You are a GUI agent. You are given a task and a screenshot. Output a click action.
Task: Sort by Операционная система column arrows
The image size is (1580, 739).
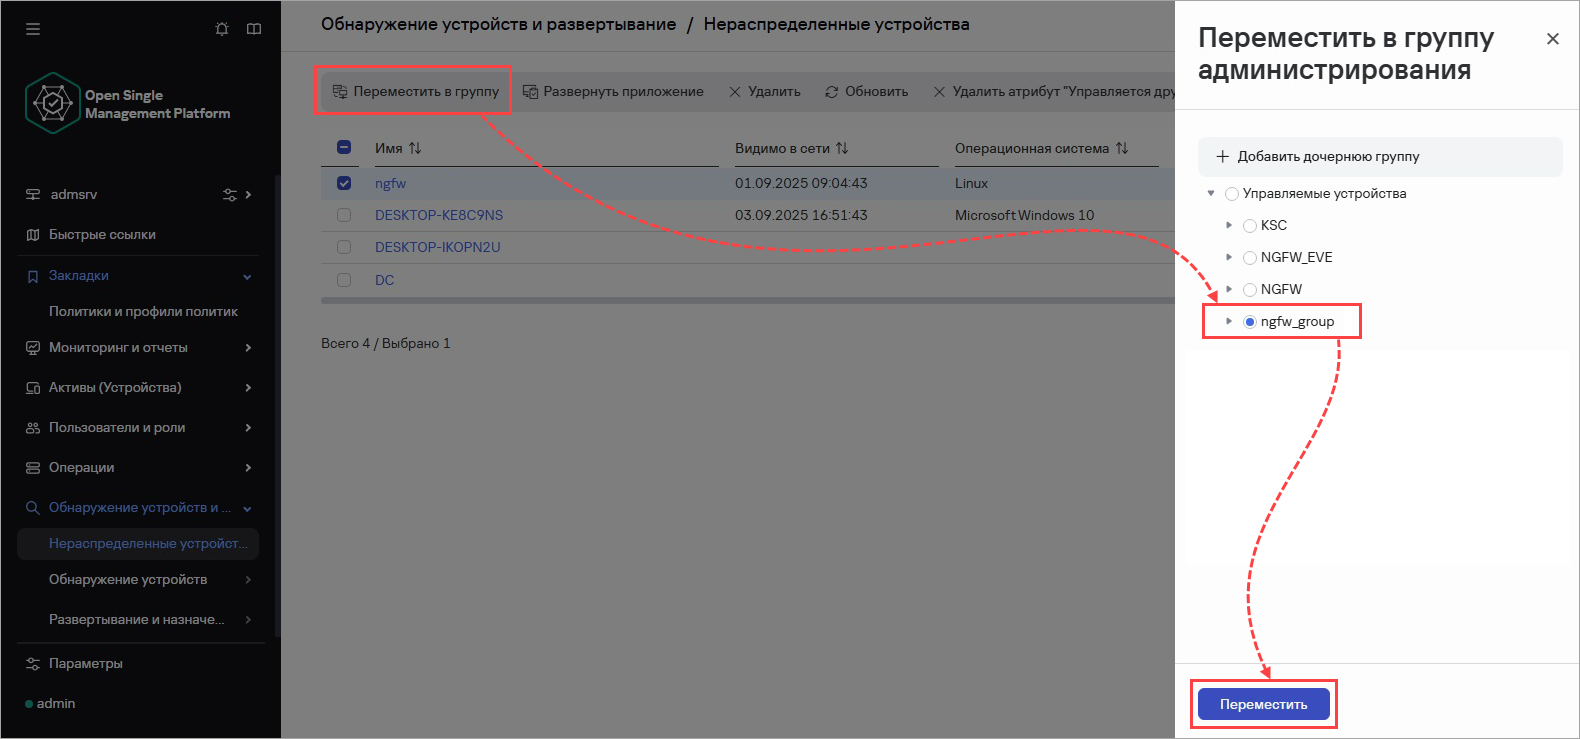pyautogui.click(x=1122, y=148)
